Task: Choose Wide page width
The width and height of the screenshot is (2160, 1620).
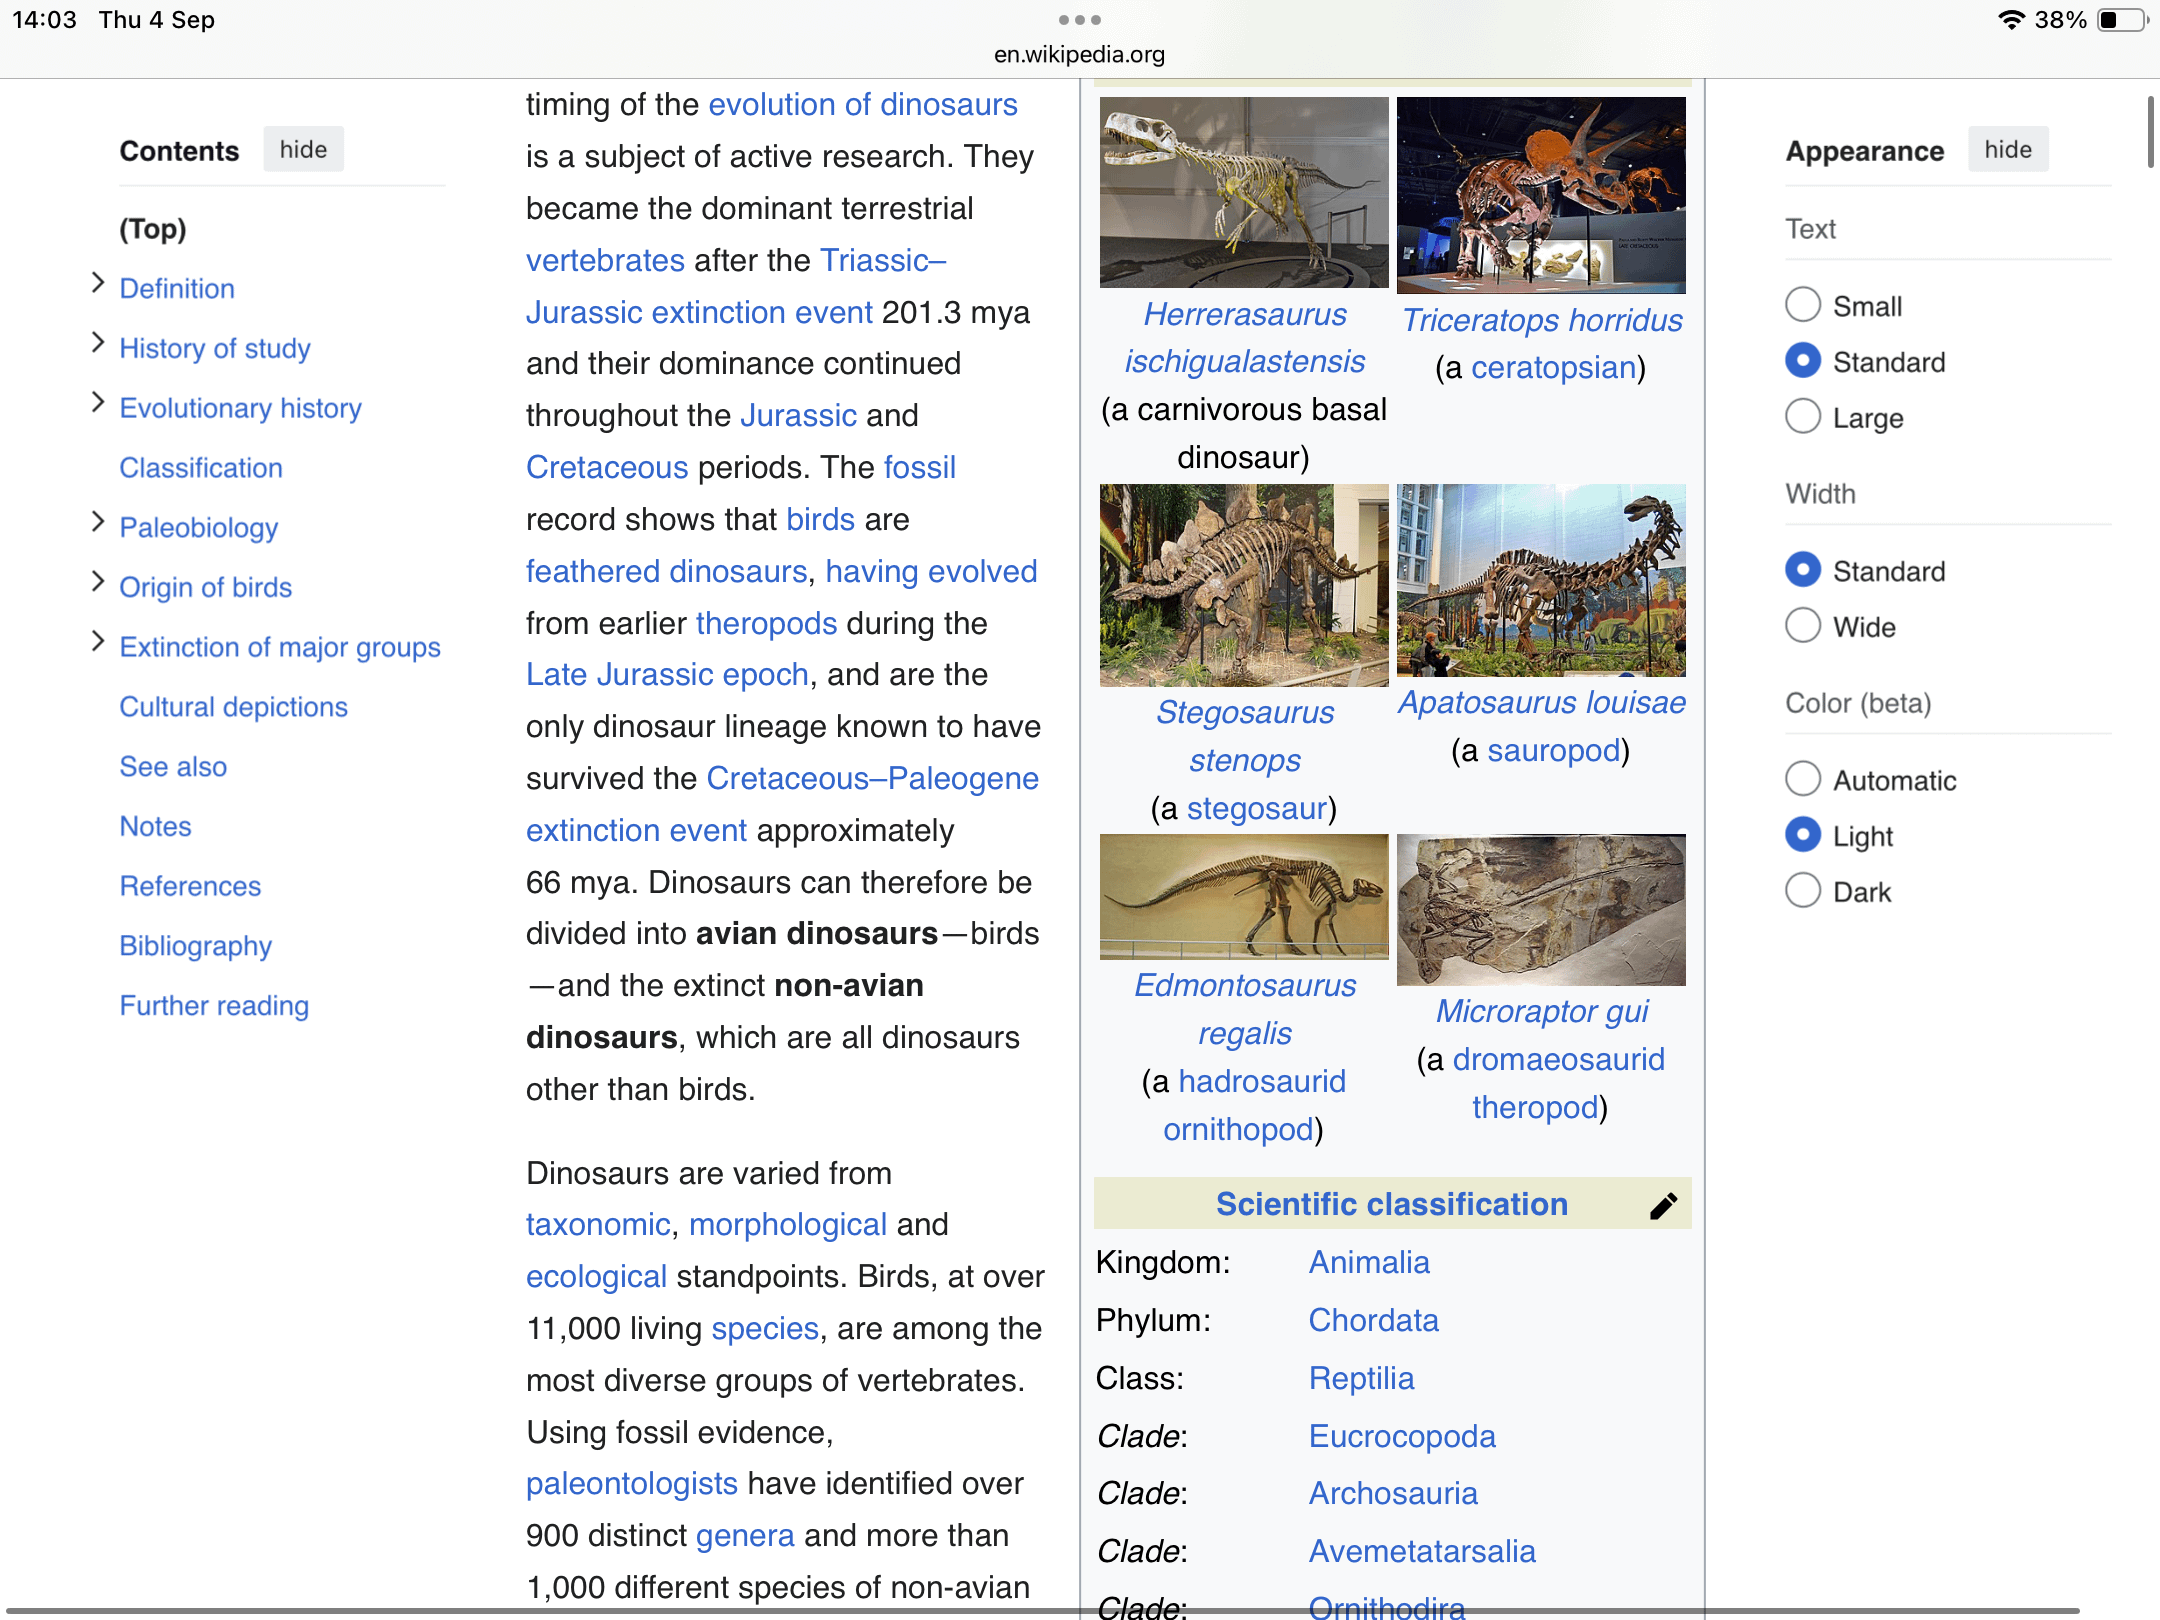Action: [1803, 626]
